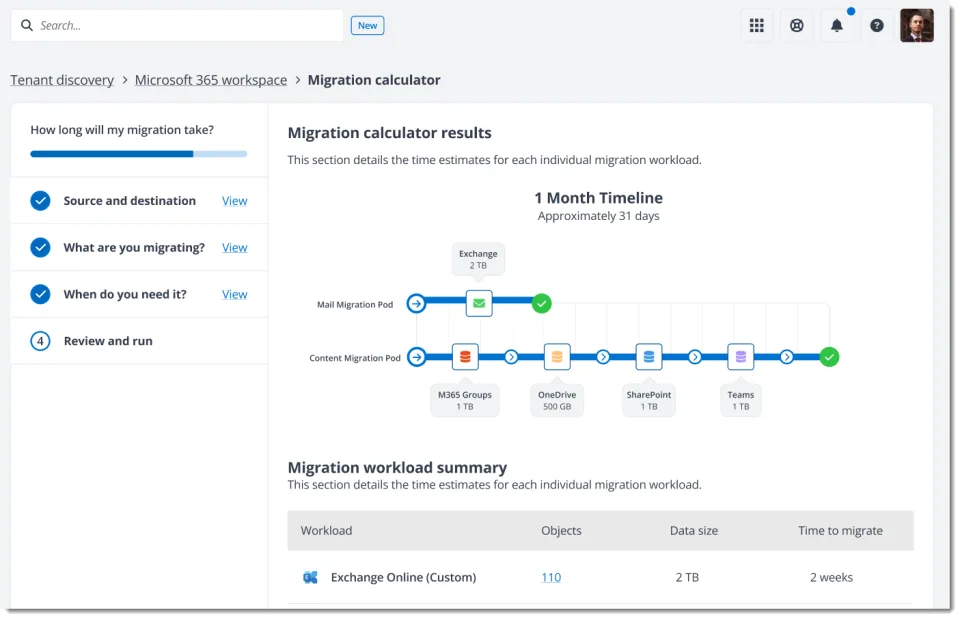Viewport: 960px width, 619px height.
Task: Click the completed checkmark beside Source and destination
Action: (40, 200)
